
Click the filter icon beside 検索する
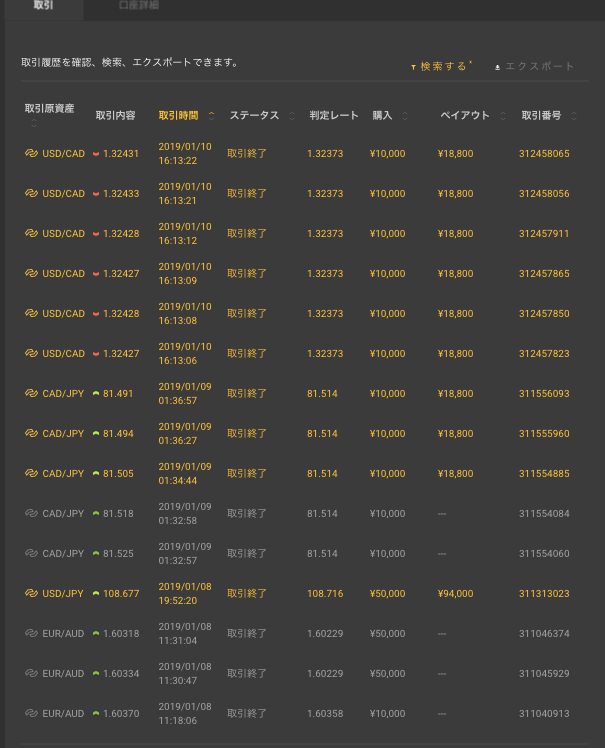point(414,67)
